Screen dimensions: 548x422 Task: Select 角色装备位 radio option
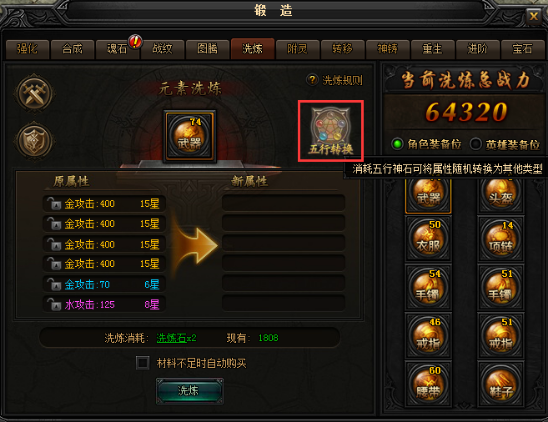coord(397,144)
